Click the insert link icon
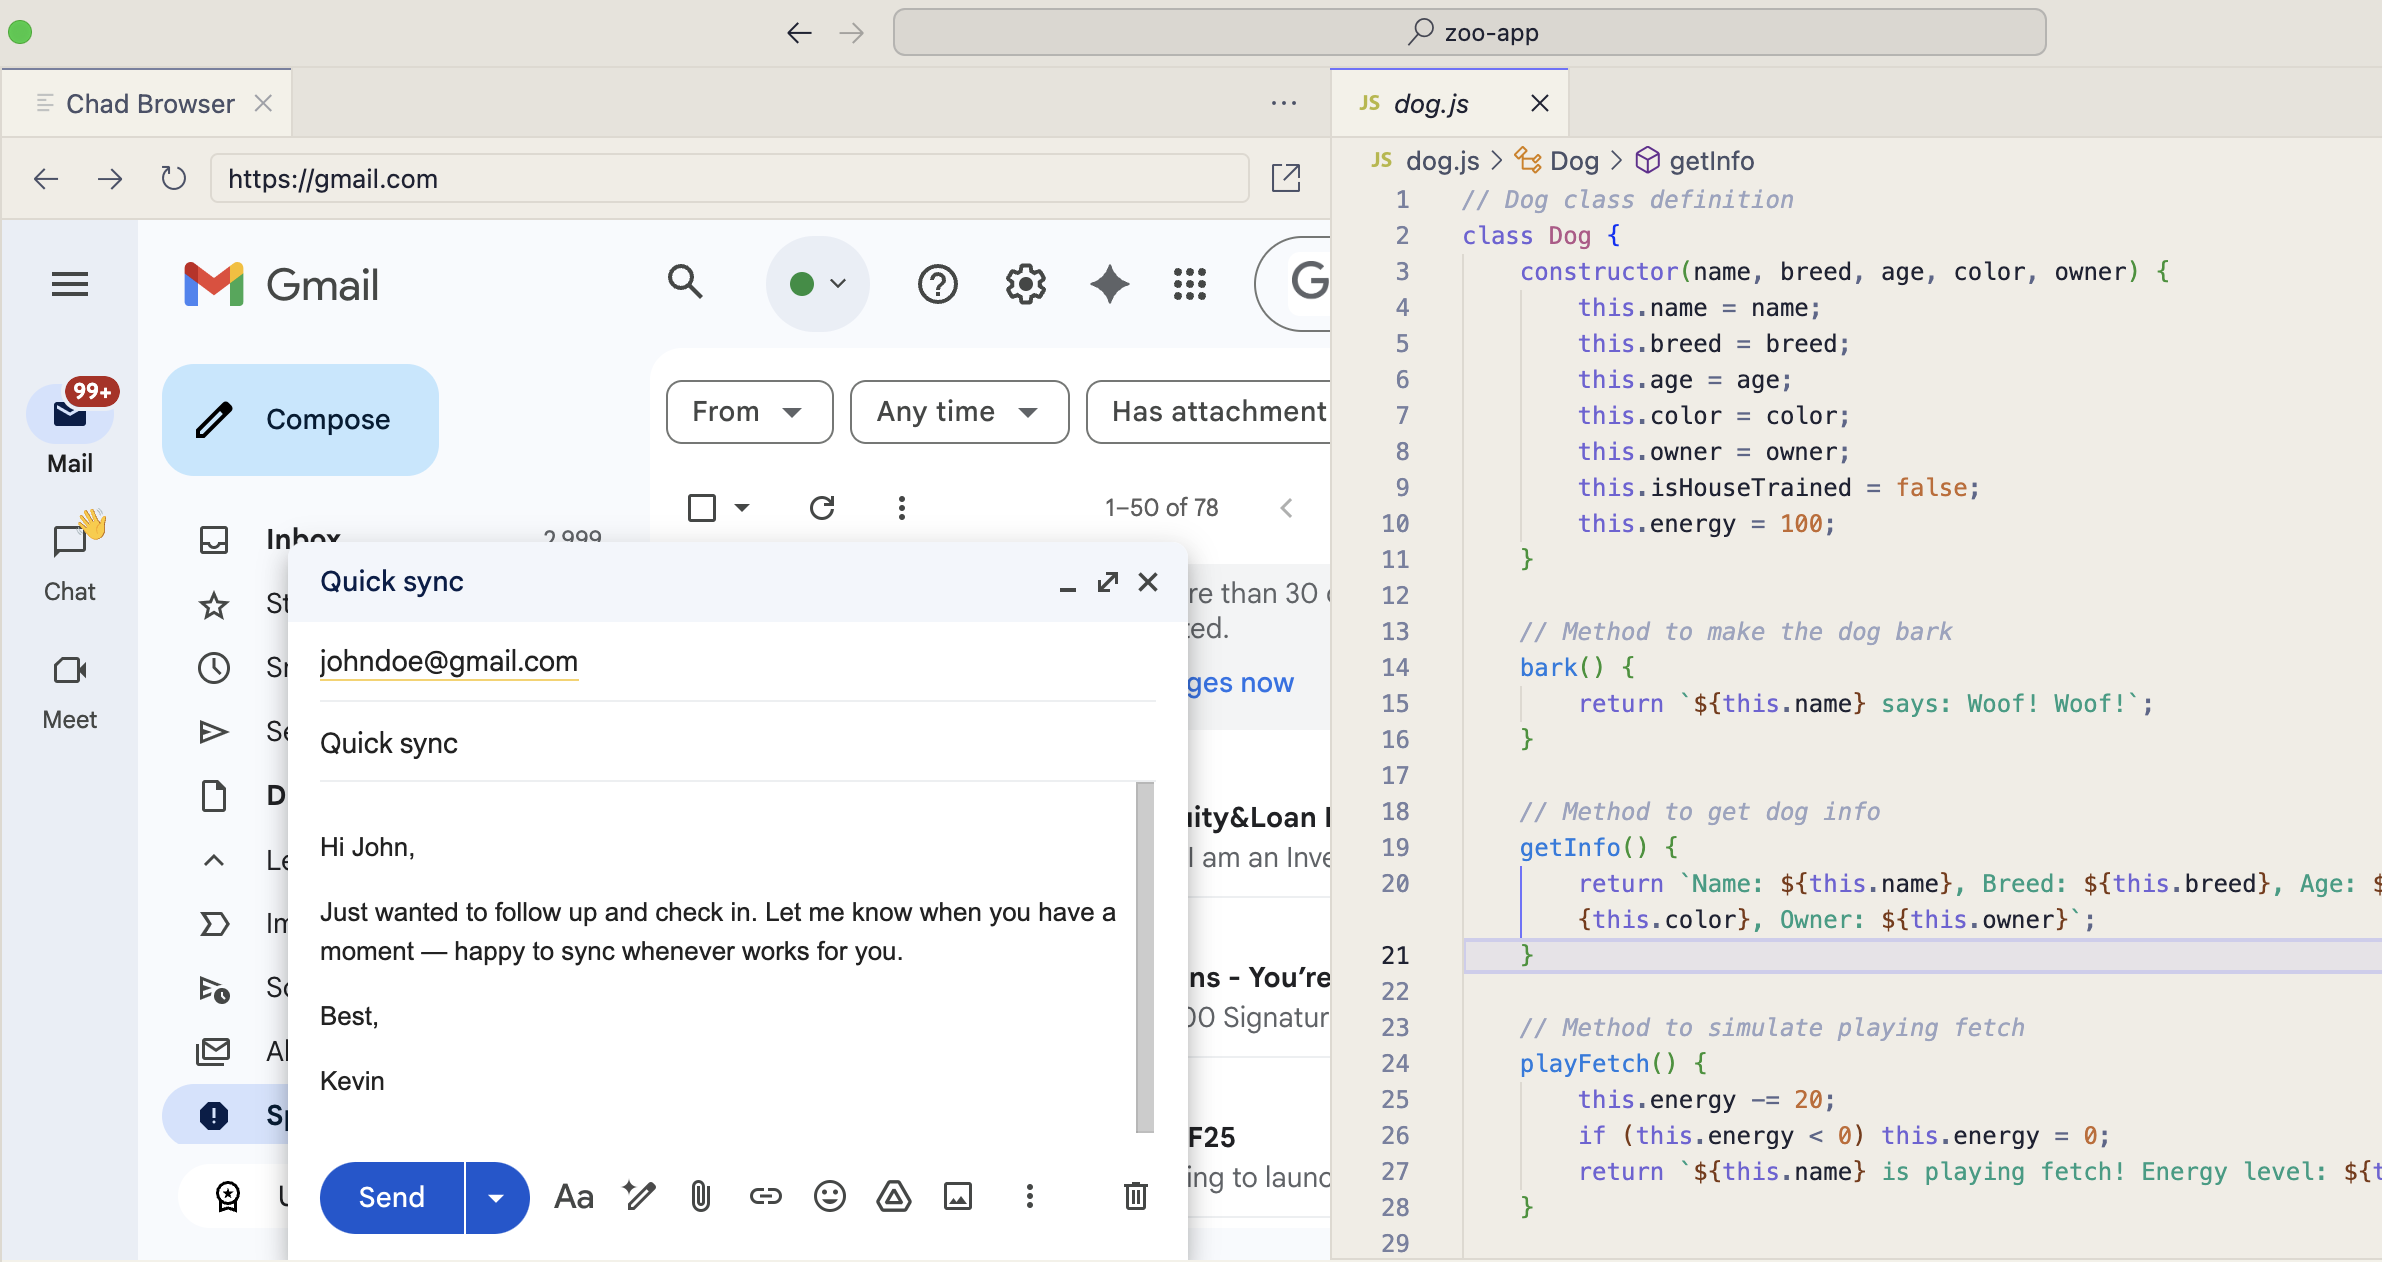 765,1196
